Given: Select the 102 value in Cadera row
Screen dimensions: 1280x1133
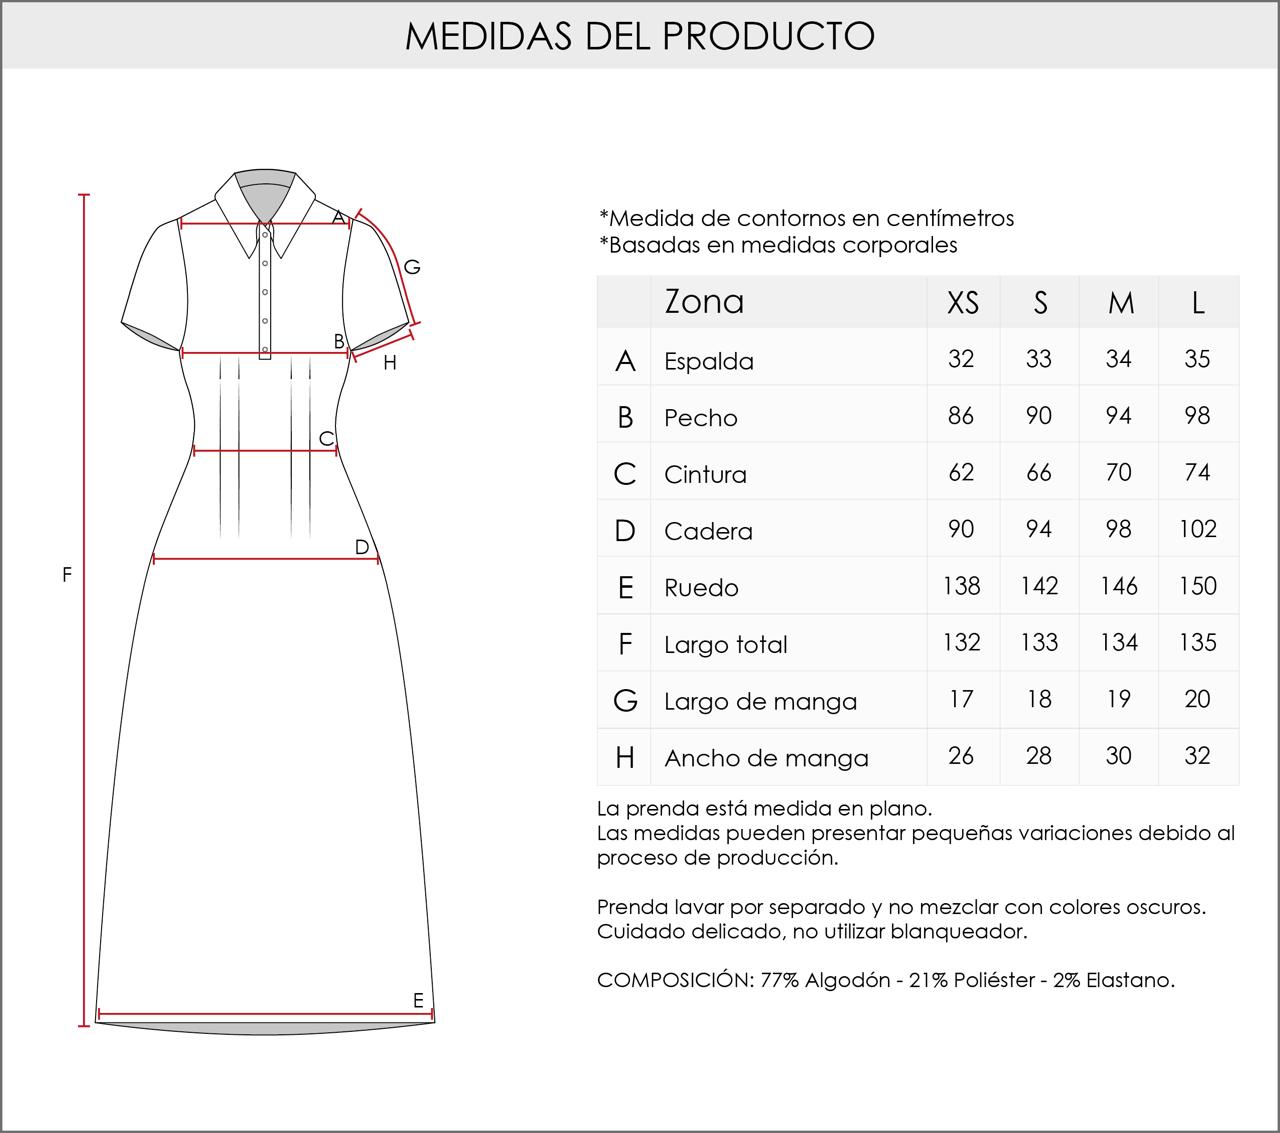Looking at the screenshot, I should point(1197,529).
